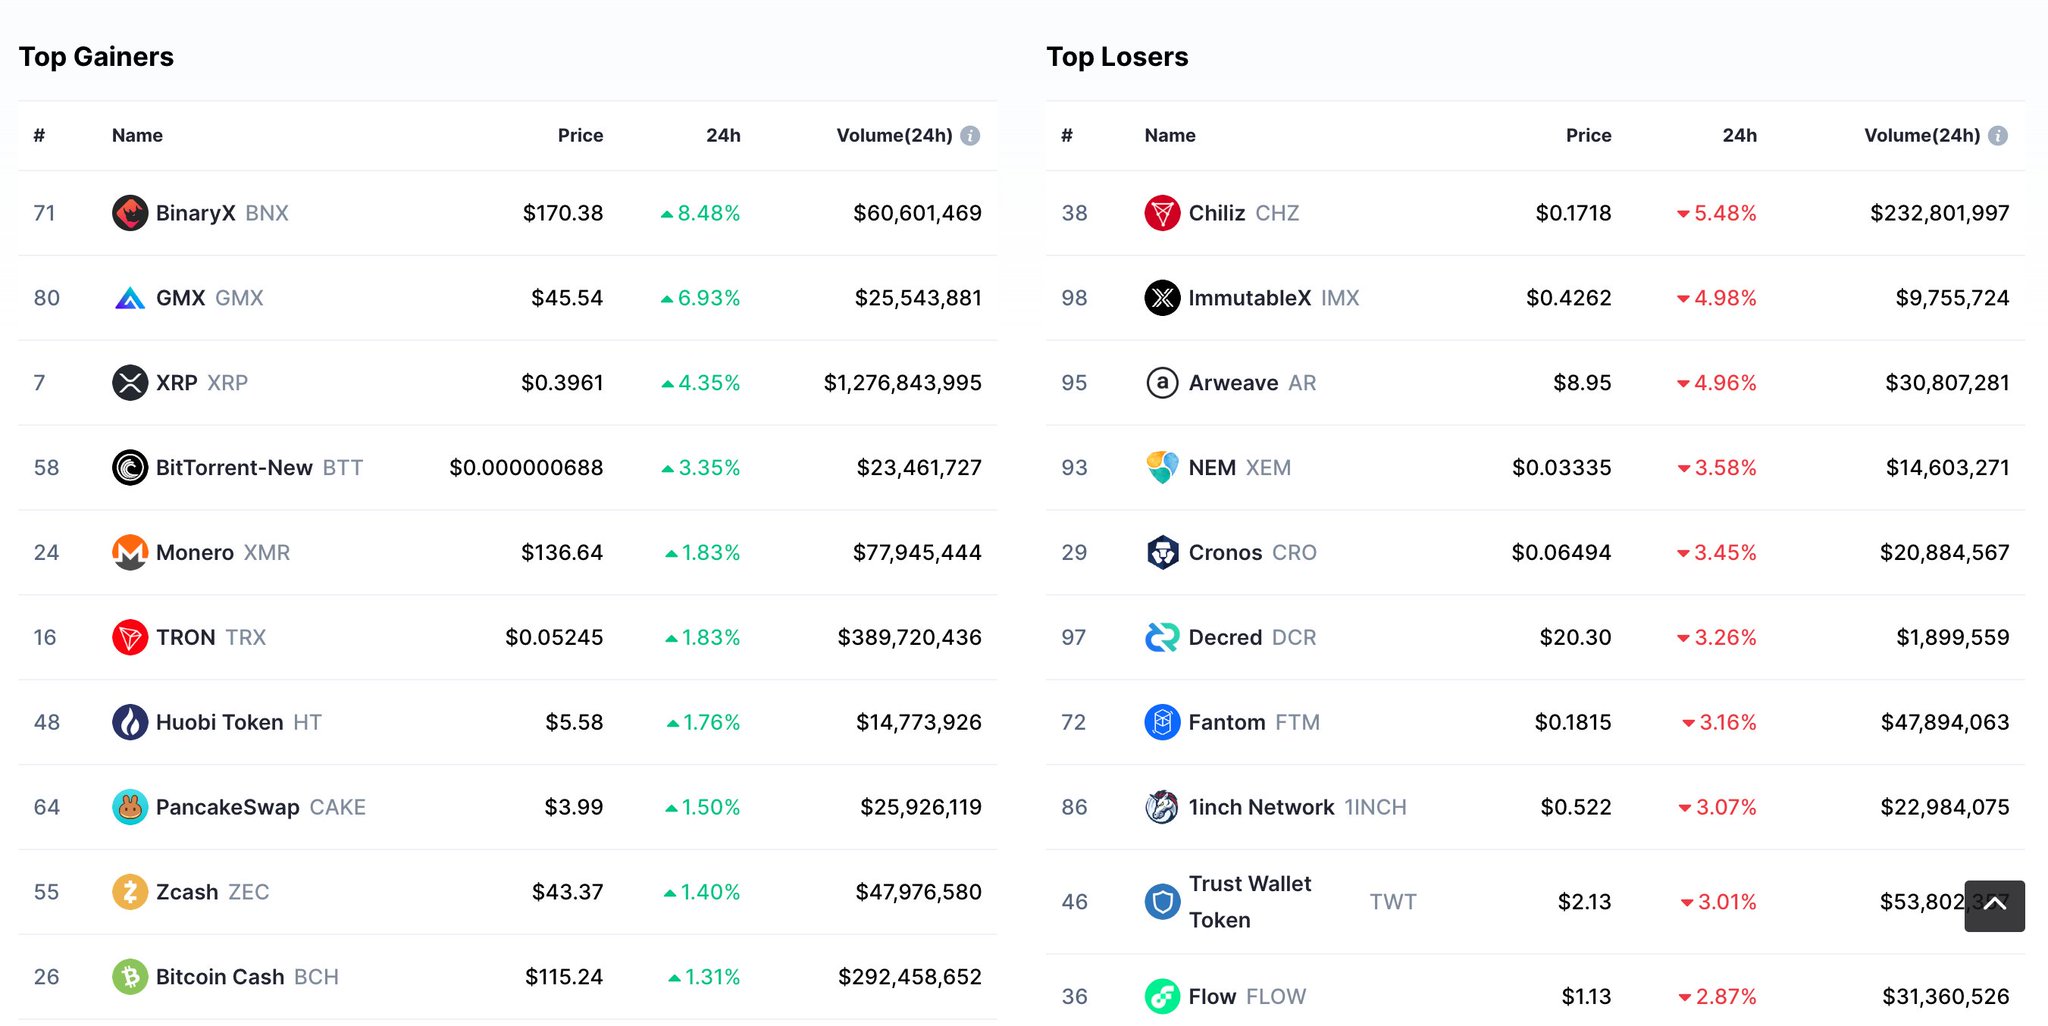Click the BinaryX coin logo
The width and height of the screenshot is (2048, 1026).
click(x=129, y=212)
